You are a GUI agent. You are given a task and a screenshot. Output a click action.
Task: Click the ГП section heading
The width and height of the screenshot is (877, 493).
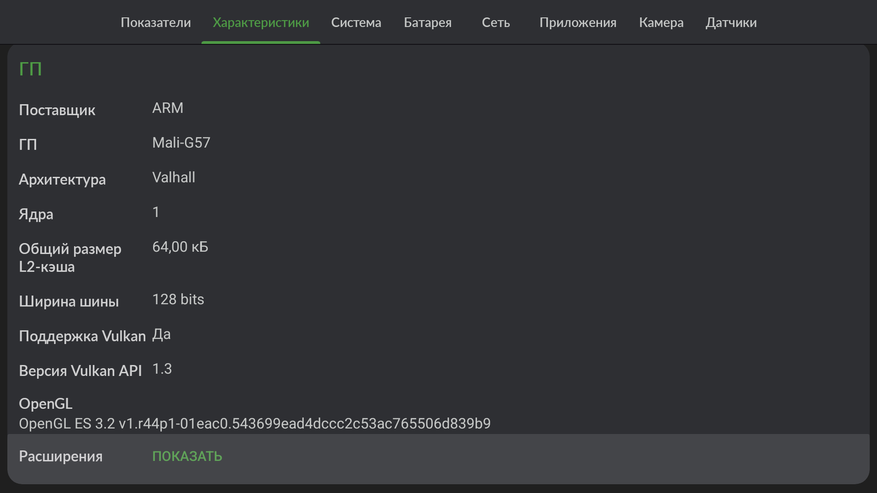click(x=30, y=70)
